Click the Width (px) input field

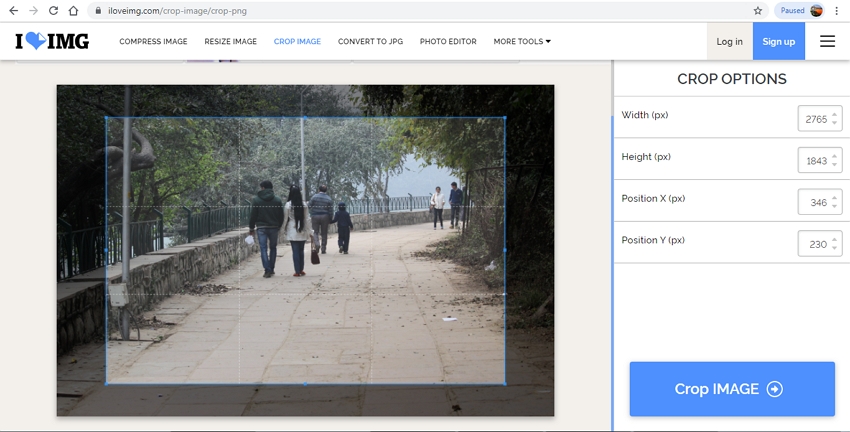(x=815, y=119)
